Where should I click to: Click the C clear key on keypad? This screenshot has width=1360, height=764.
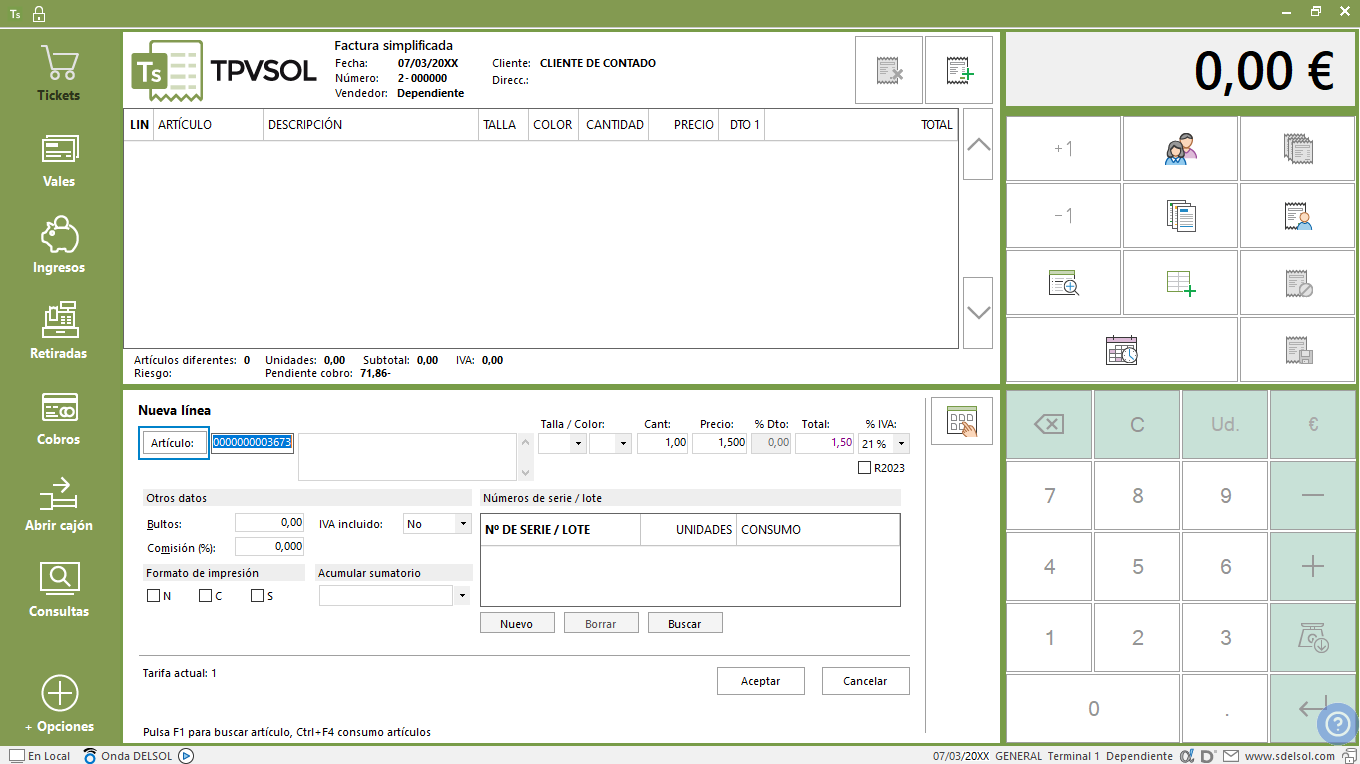1137,425
